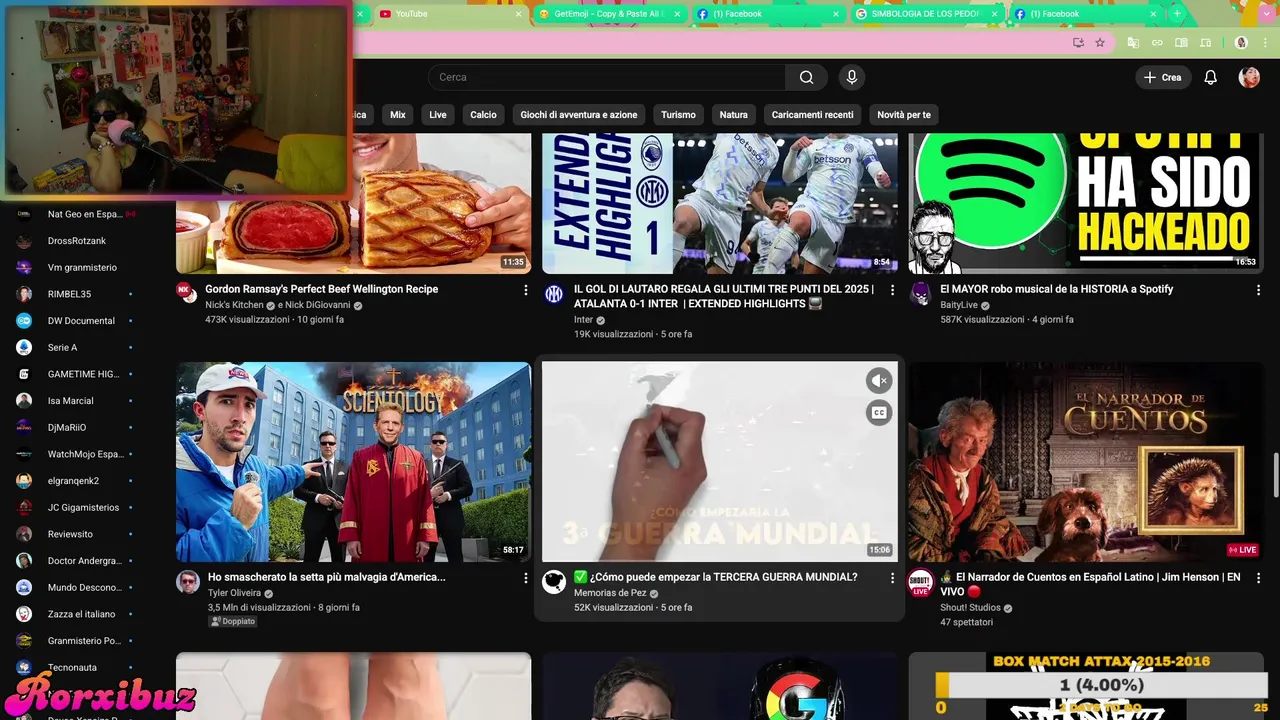Click the Crea button

(1163, 77)
